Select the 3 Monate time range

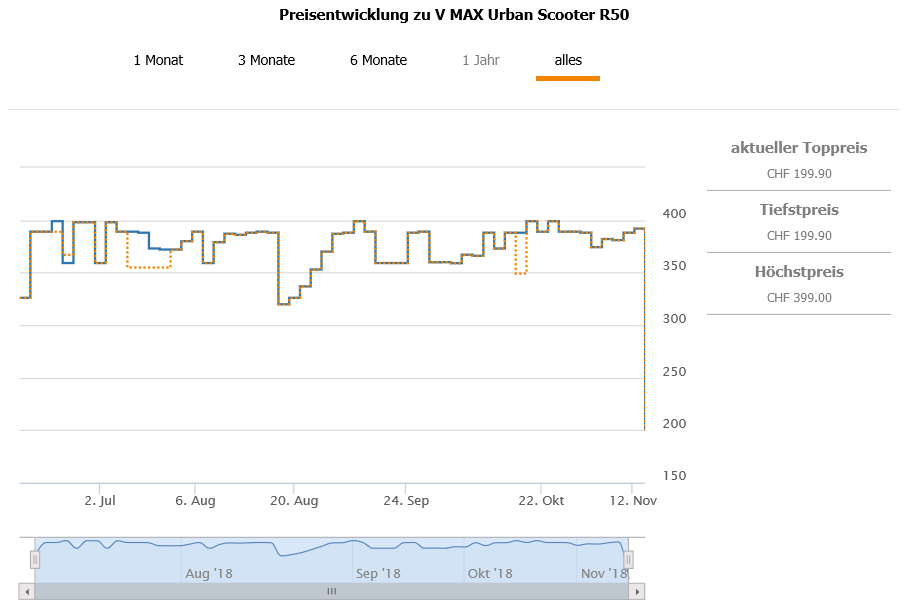266,60
